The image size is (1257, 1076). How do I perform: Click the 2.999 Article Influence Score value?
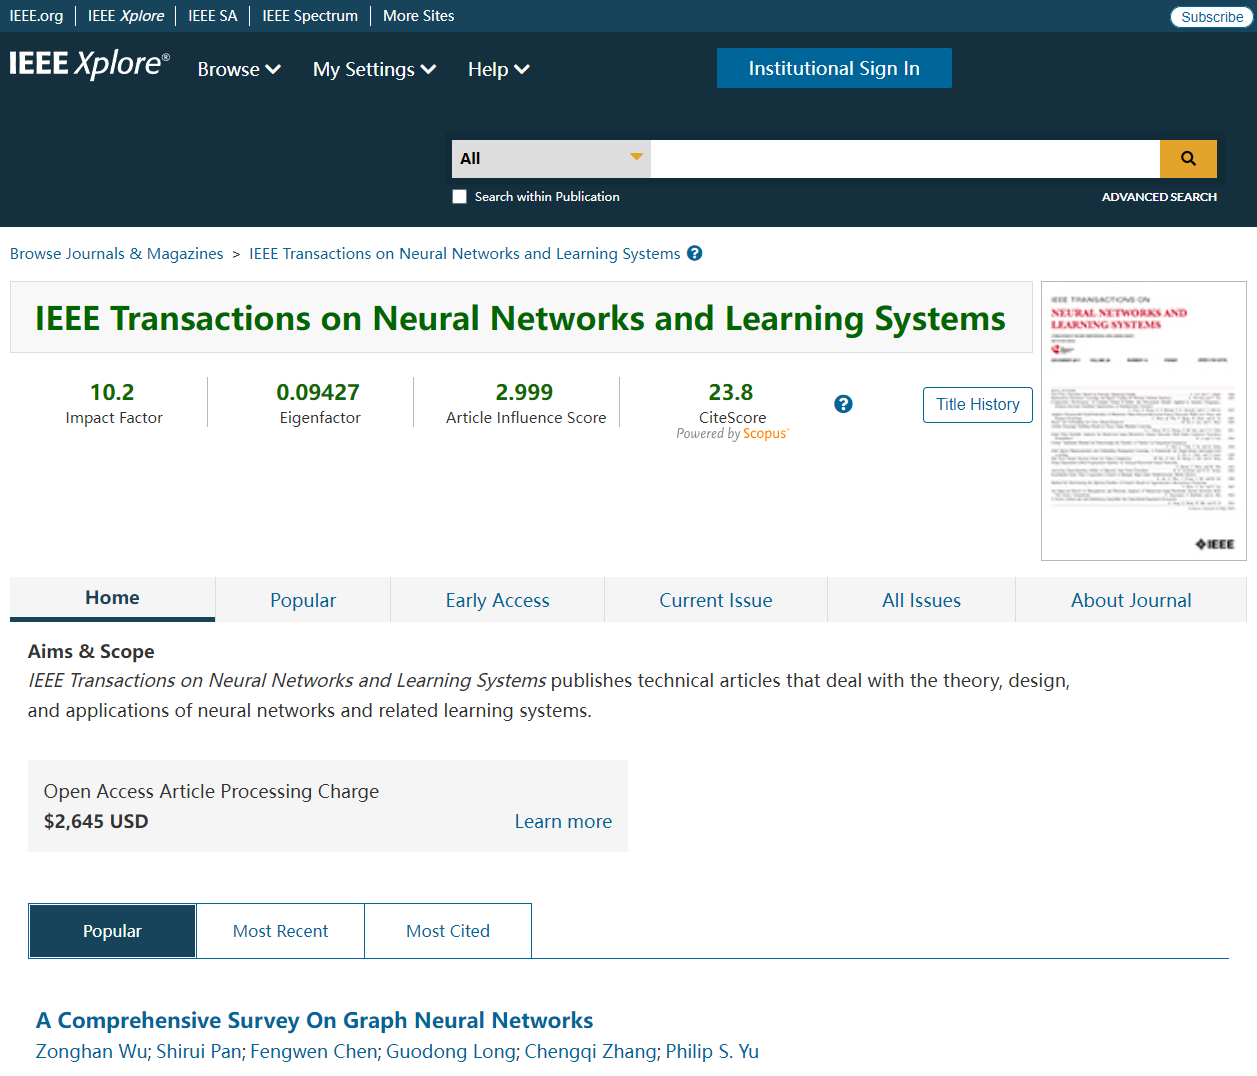point(524,392)
